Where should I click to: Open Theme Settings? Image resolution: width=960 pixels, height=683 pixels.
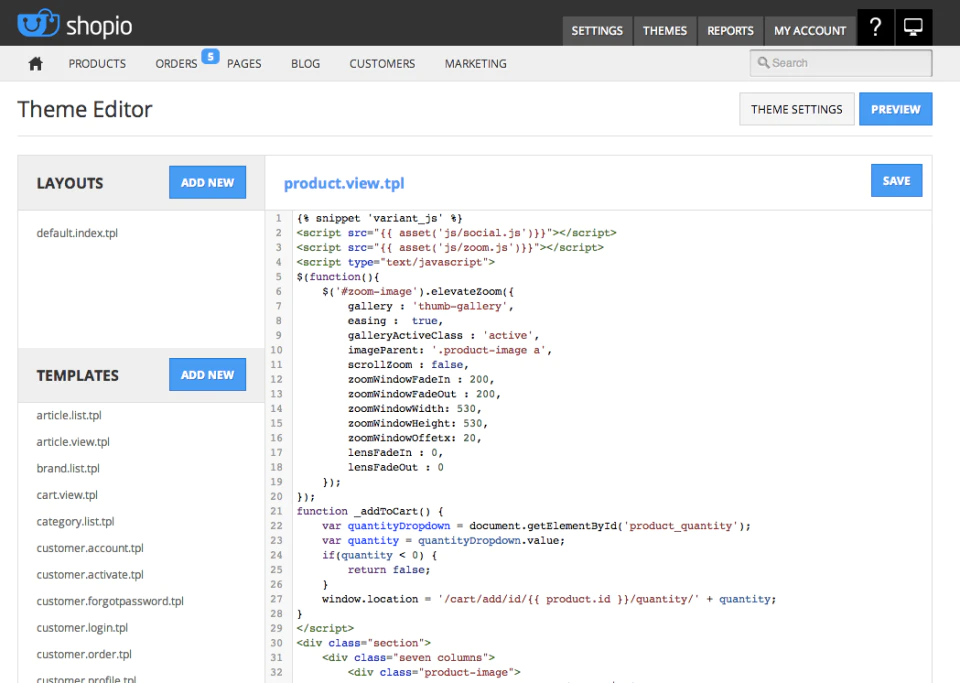coord(797,109)
